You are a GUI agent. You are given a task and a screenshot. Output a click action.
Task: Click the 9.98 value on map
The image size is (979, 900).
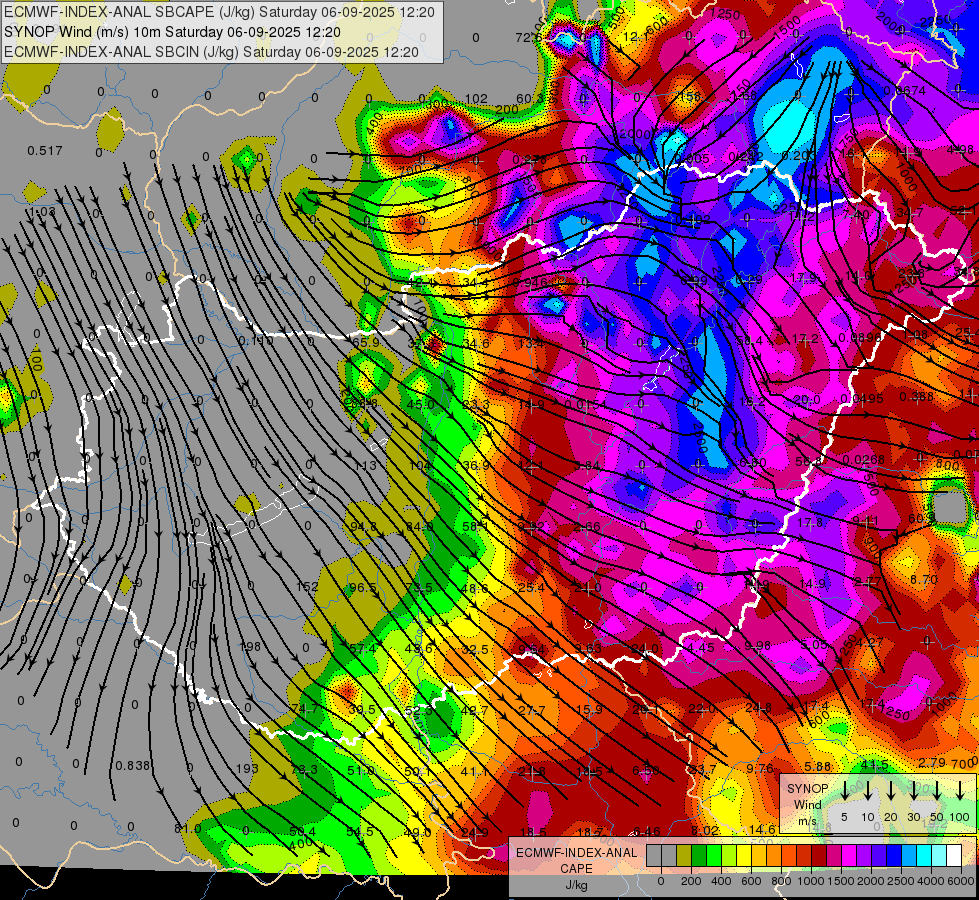[x=758, y=645]
